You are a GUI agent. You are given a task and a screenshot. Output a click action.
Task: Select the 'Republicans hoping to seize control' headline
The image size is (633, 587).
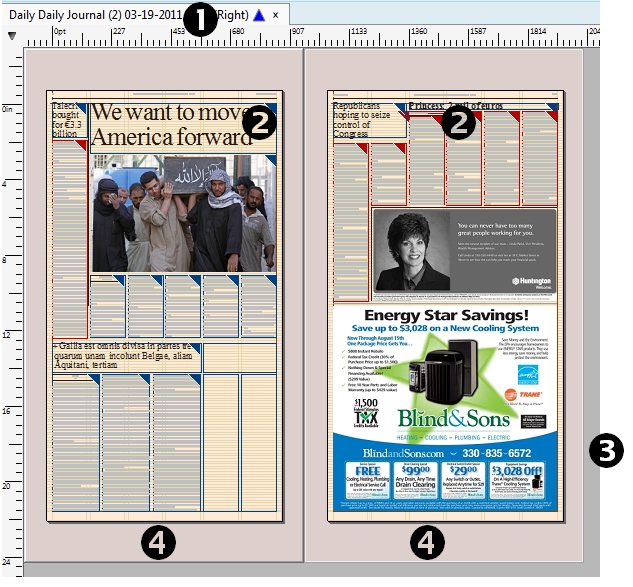click(369, 120)
